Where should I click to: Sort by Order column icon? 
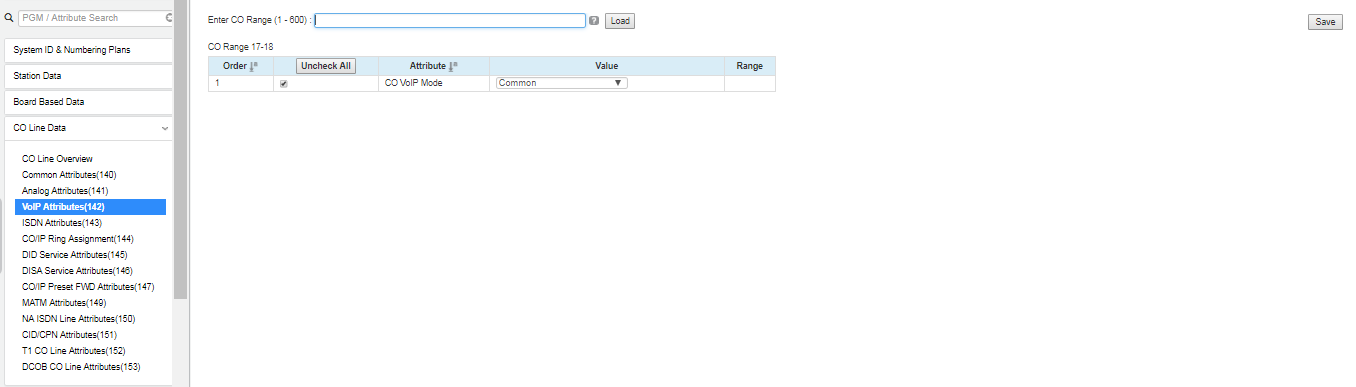point(253,66)
